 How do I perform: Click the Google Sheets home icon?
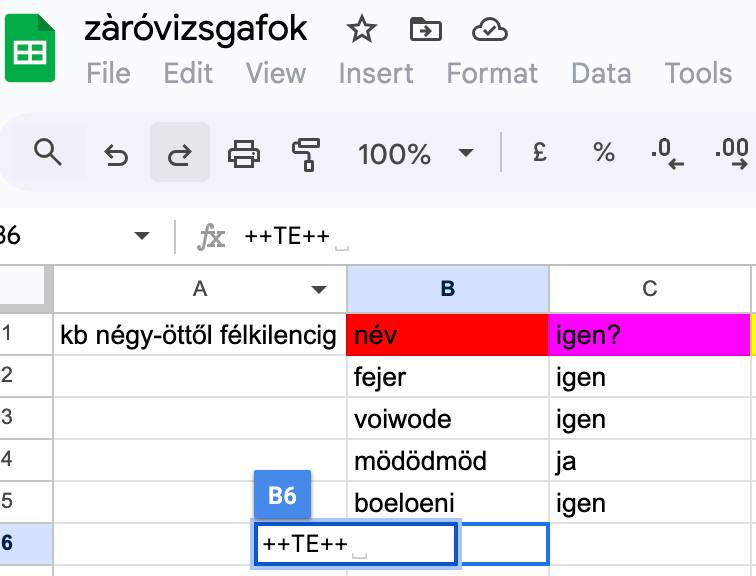pyautogui.click(x=30, y=48)
